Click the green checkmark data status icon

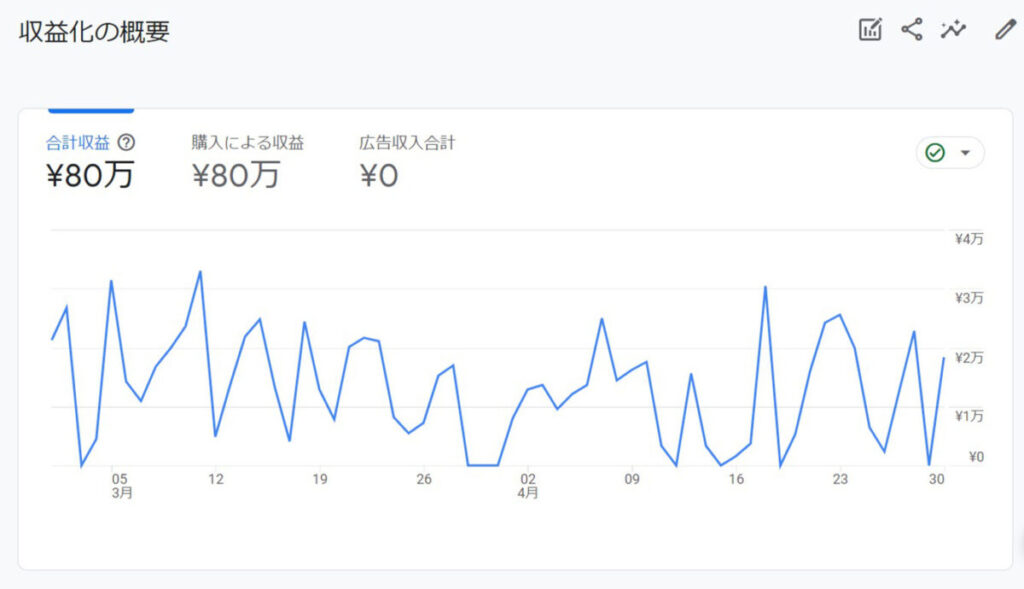(x=935, y=153)
